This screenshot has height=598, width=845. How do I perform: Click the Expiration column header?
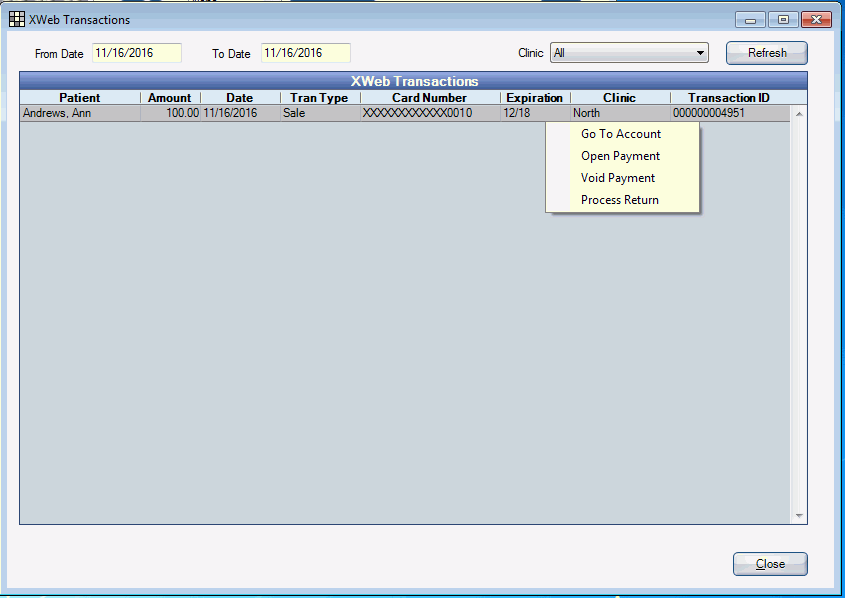[535, 98]
